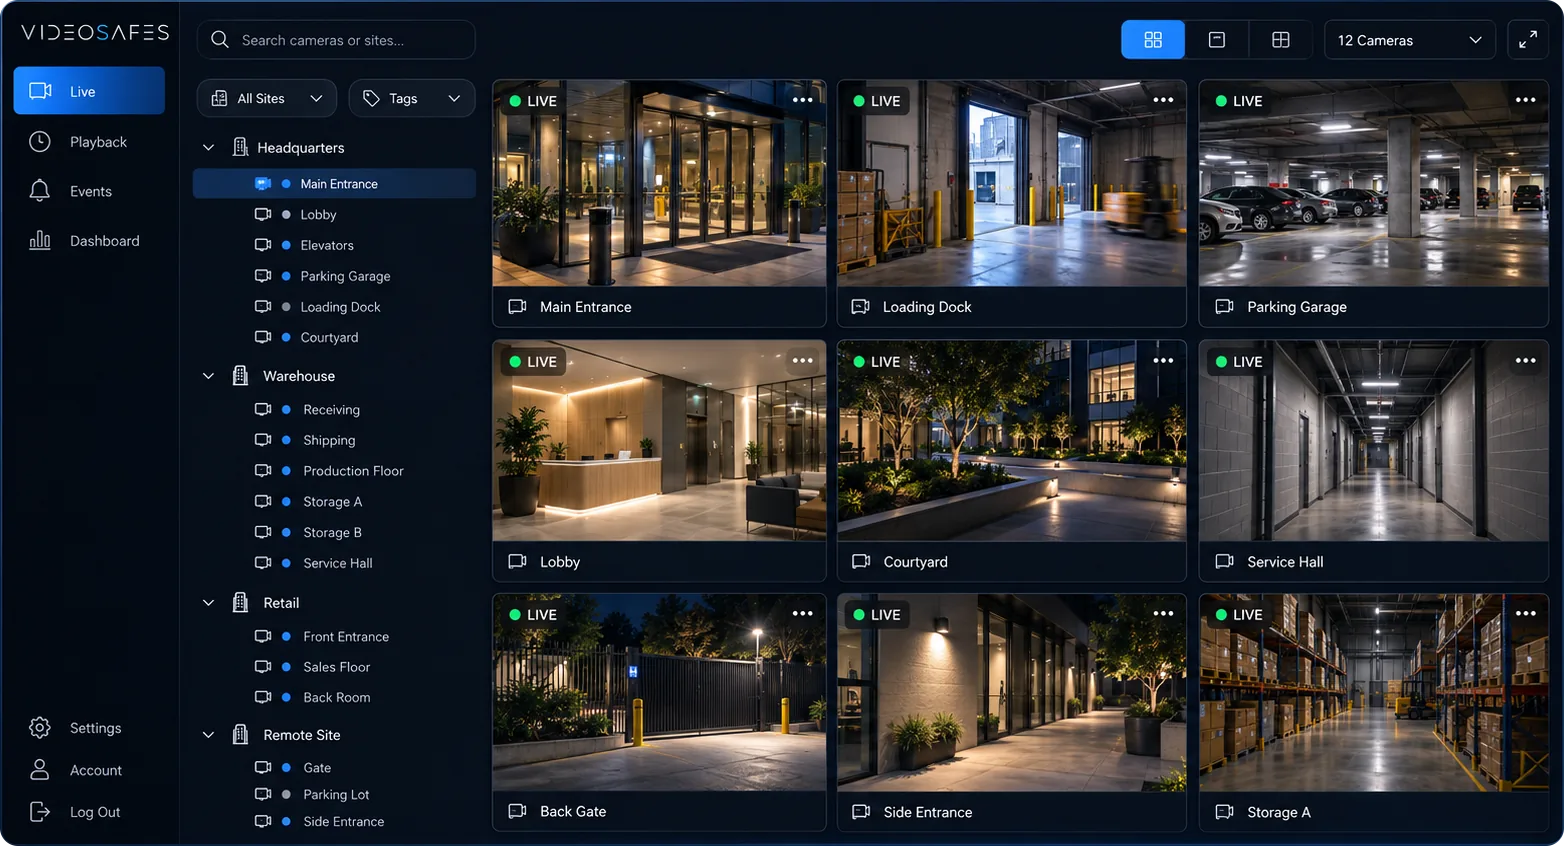
Task: Collapse the Warehouse site group
Action: coord(208,376)
